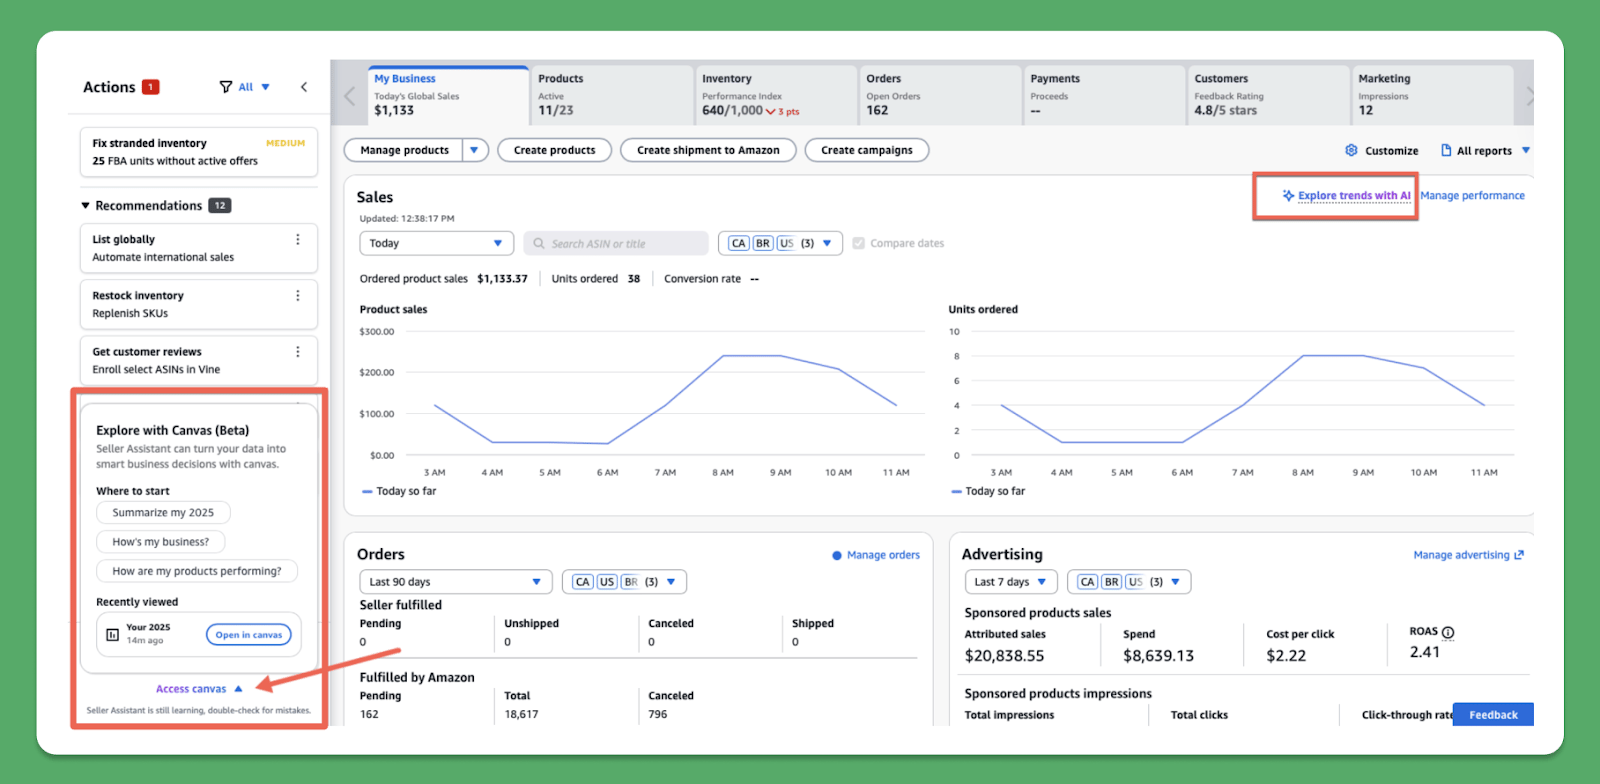
Task: Click the Actions filter funnel icon
Action: (226, 87)
